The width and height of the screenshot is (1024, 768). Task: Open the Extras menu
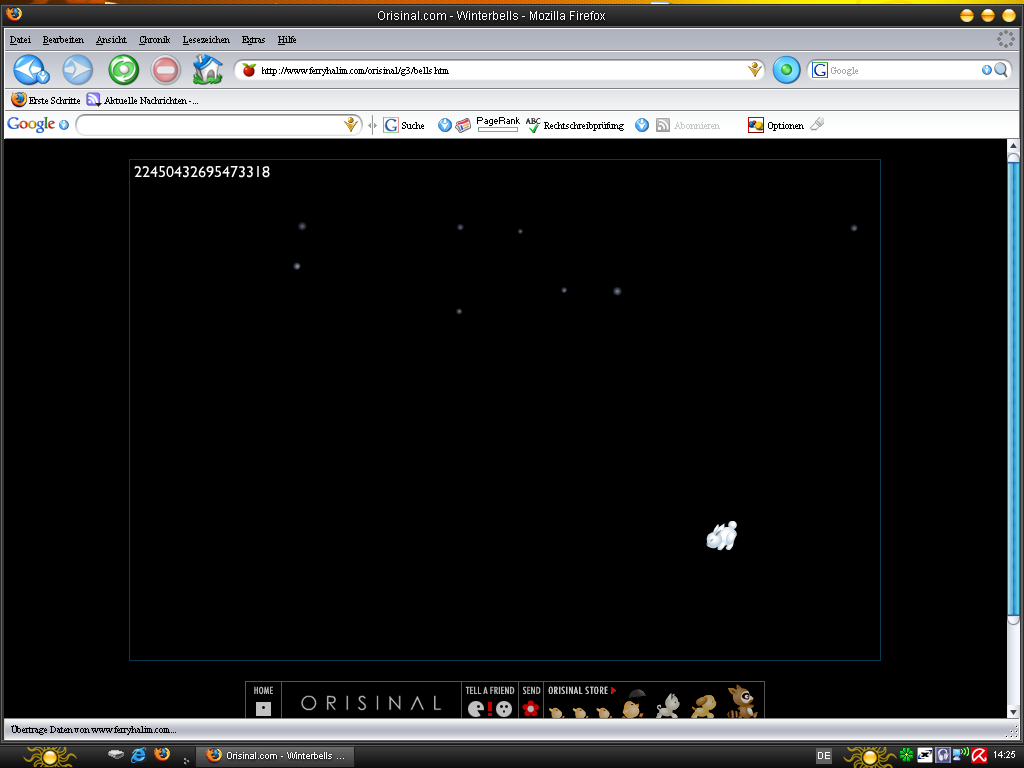click(x=253, y=40)
